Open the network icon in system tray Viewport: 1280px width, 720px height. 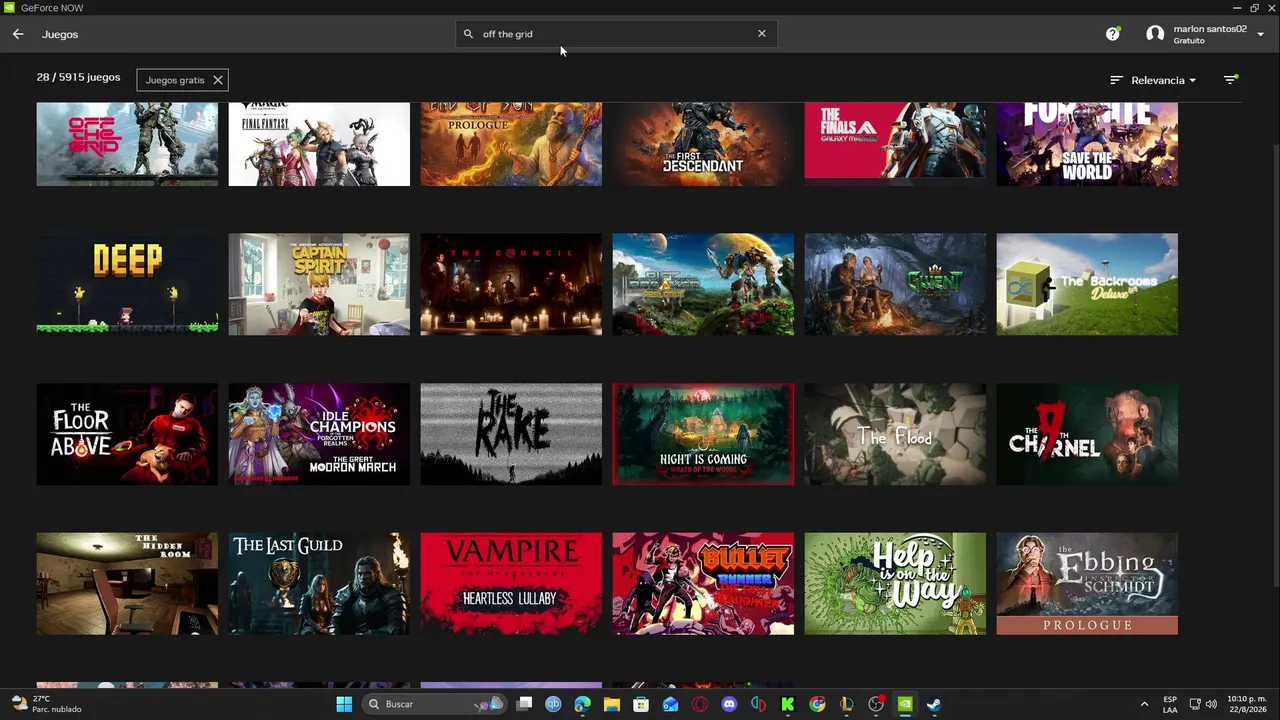(1196, 704)
